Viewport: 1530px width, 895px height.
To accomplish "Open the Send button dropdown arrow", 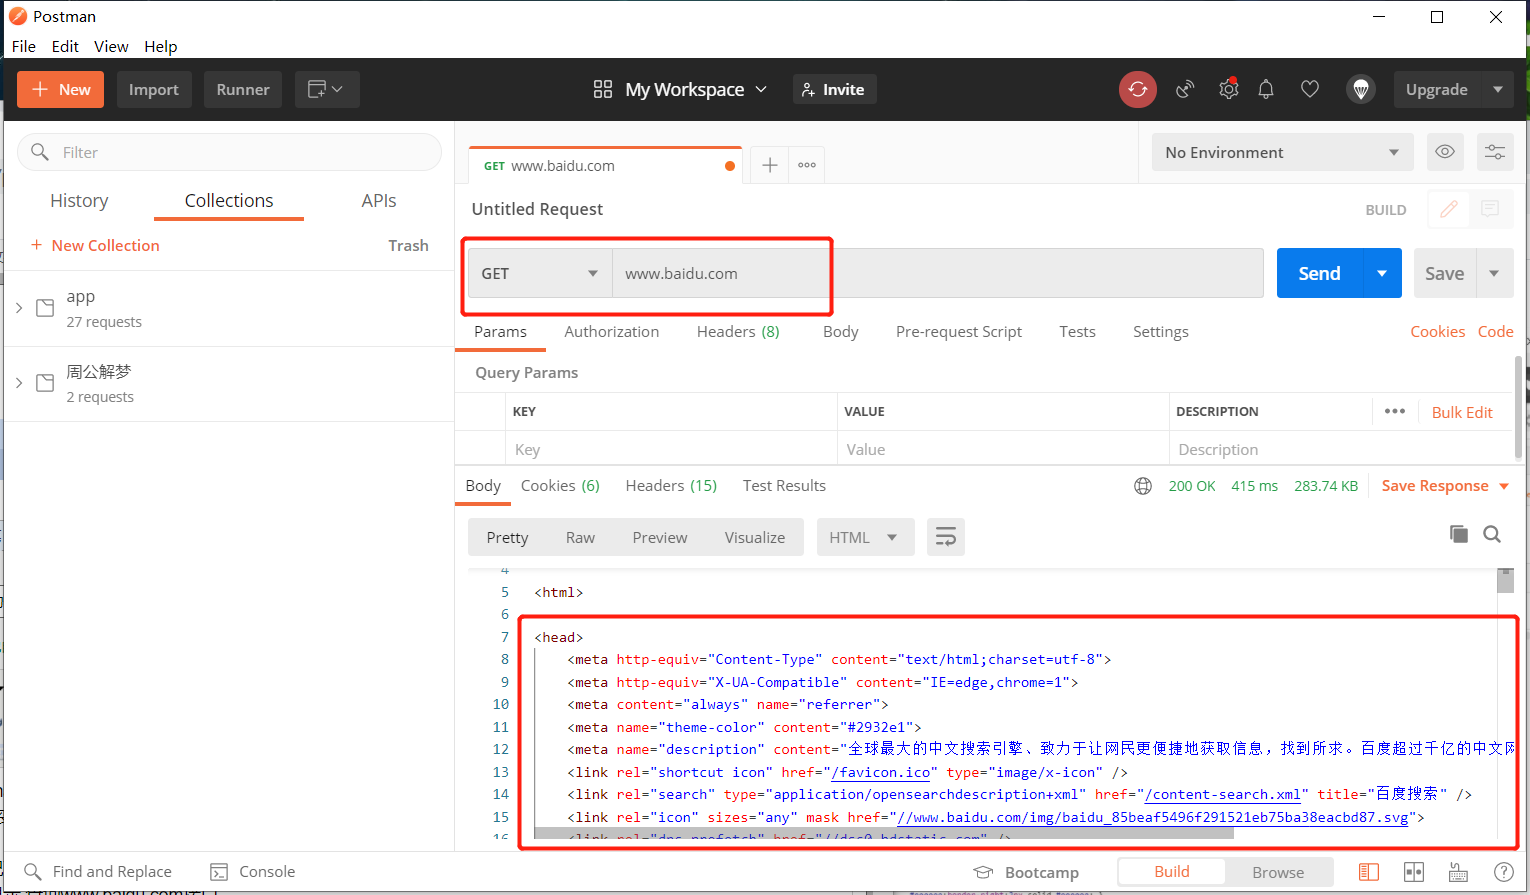I will [x=1382, y=273].
